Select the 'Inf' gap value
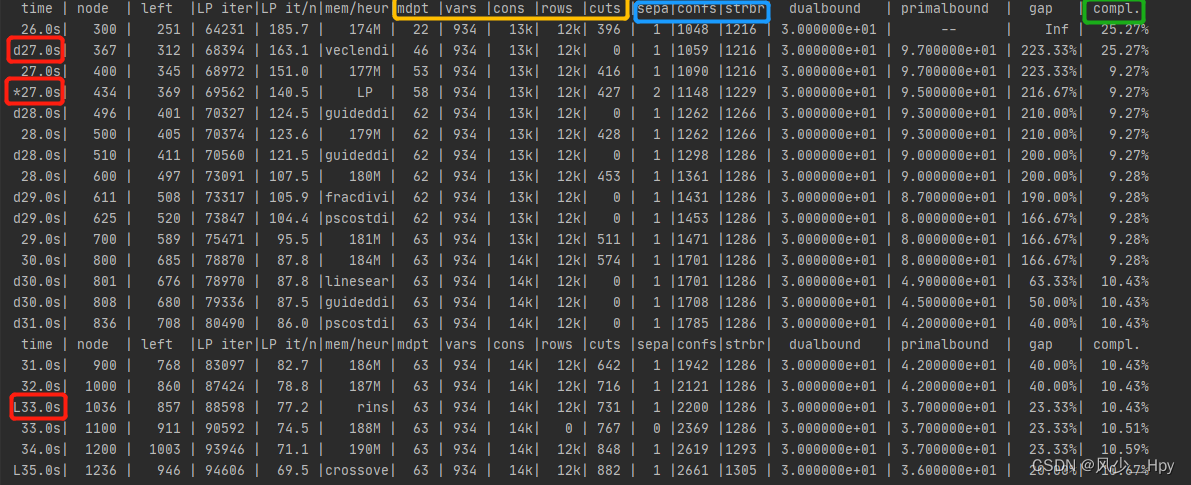Screen dimensions: 1191x485 coord(1057,30)
